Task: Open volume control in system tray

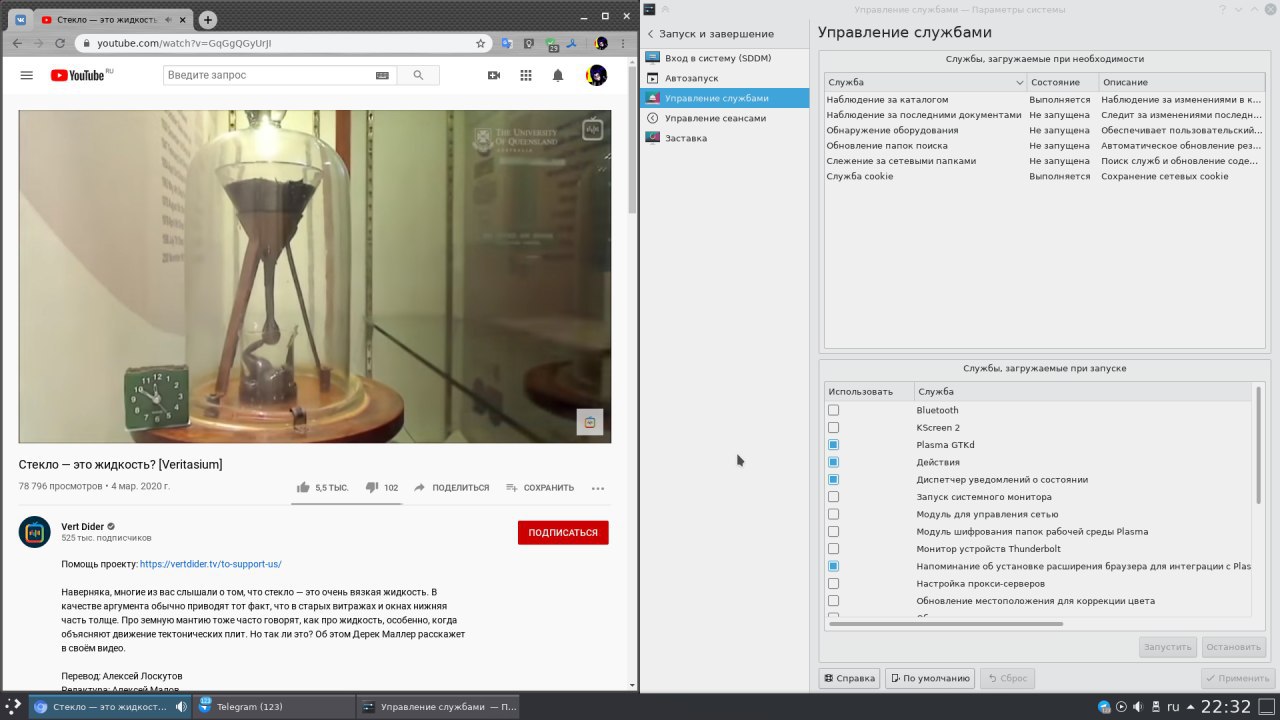Action: [x=1138, y=707]
